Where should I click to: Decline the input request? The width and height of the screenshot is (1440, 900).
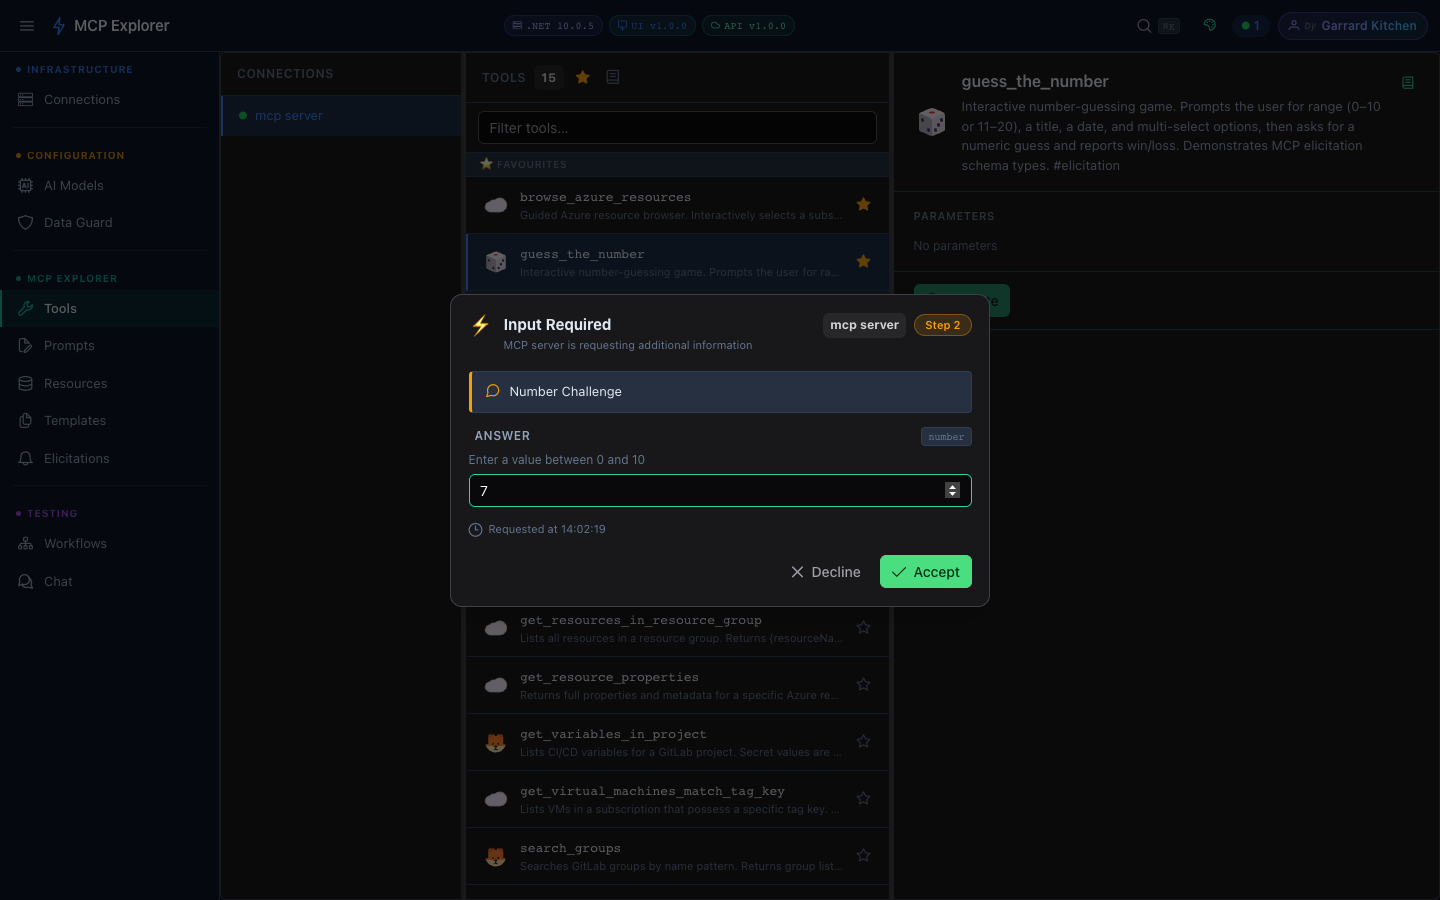pyautogui.click(x=825, y=572)
